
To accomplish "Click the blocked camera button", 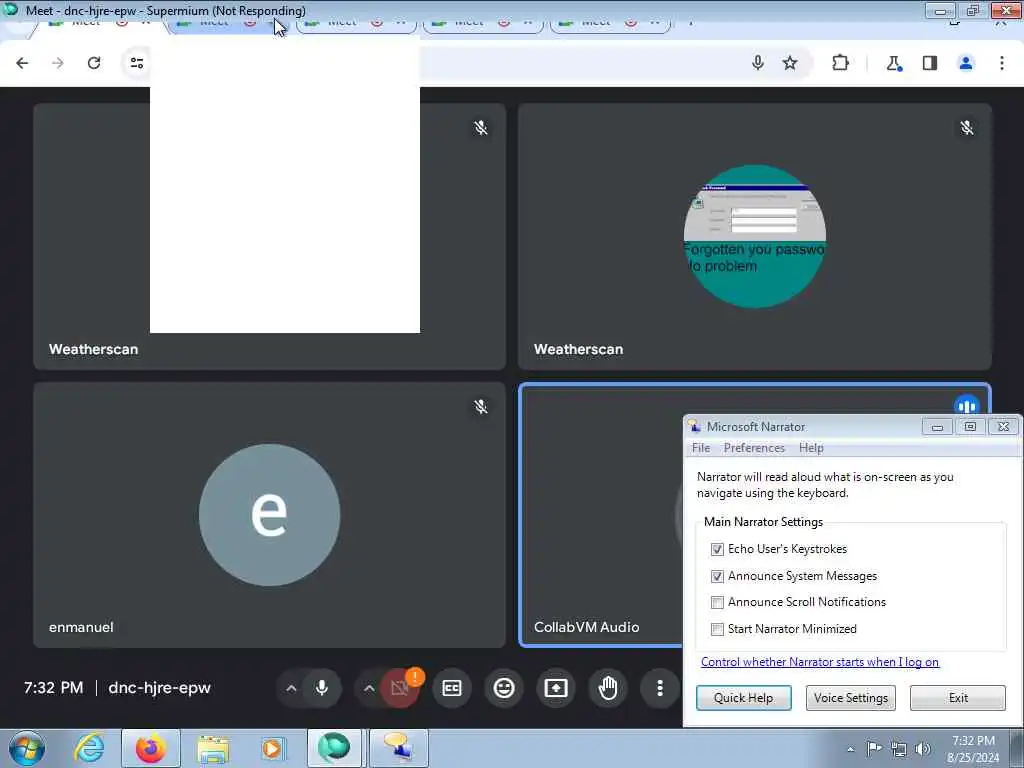I will pos(399,688).
